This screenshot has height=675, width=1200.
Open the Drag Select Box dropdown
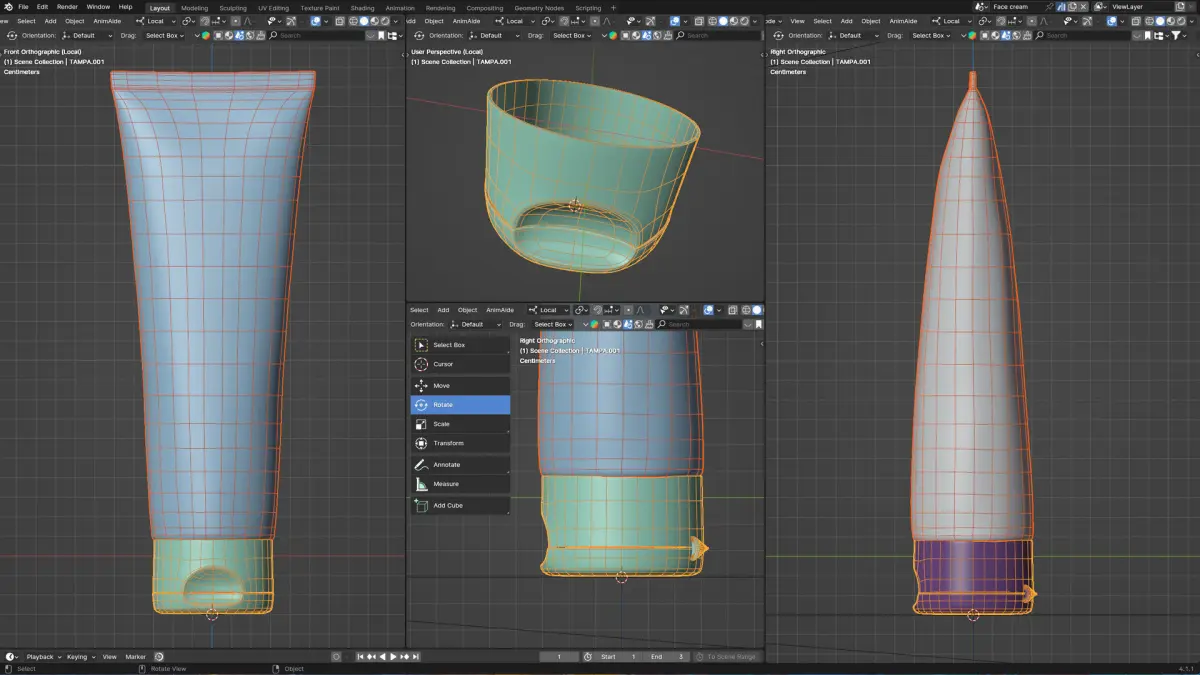tap(165, 35)
